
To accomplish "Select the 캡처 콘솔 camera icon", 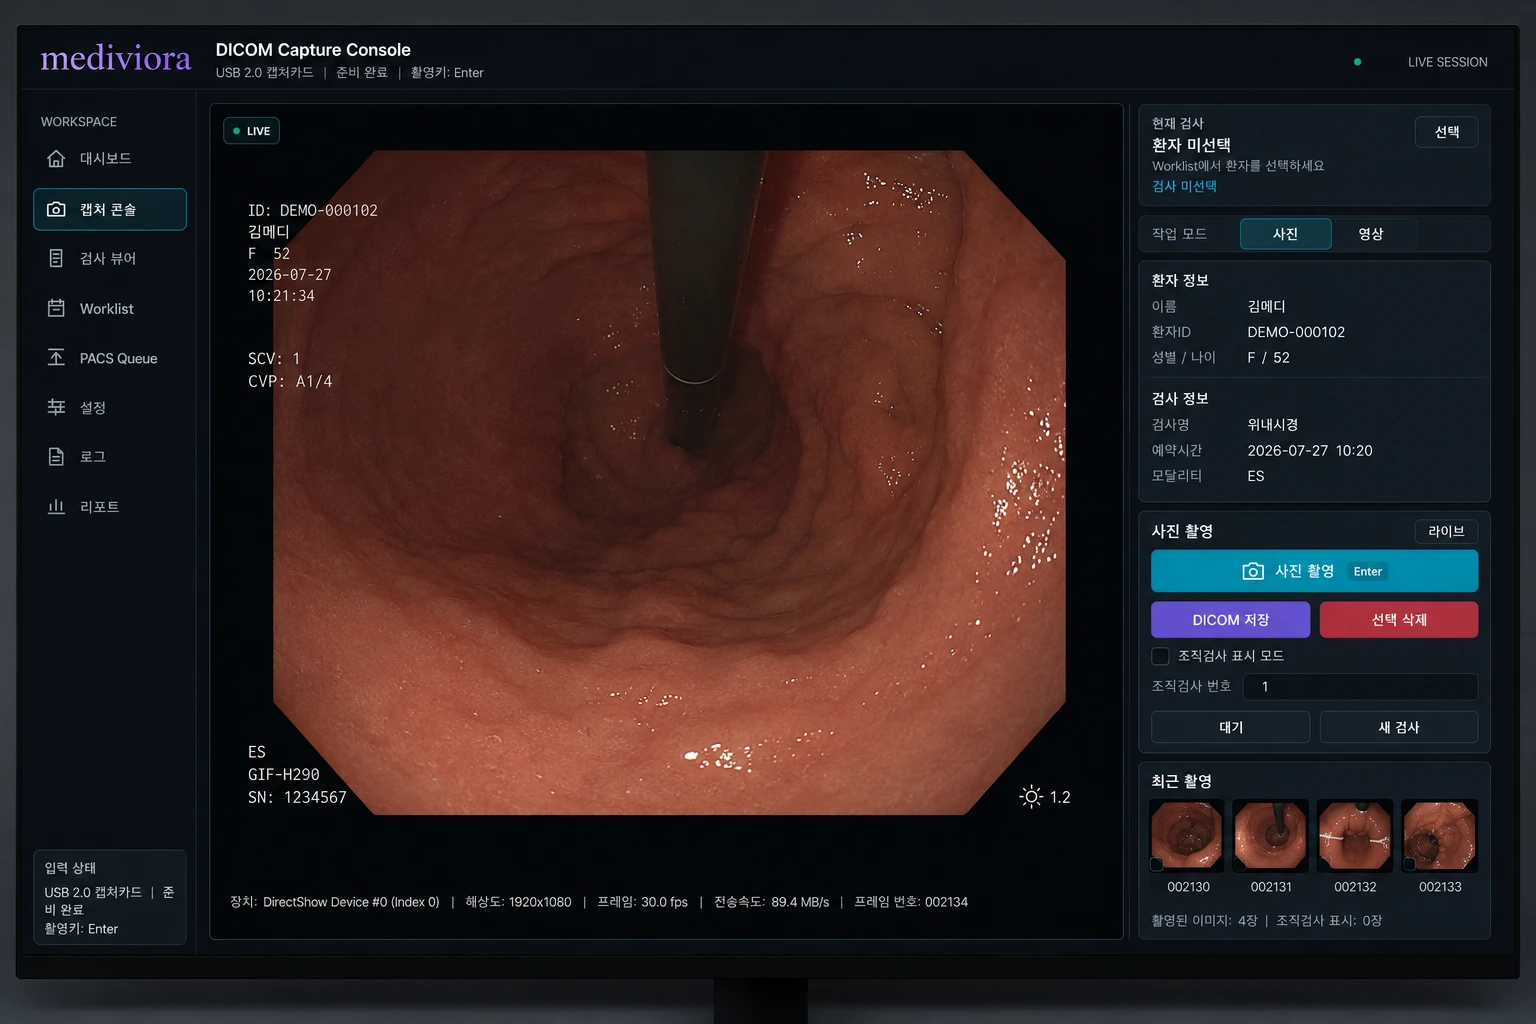I will coord(56,209).
